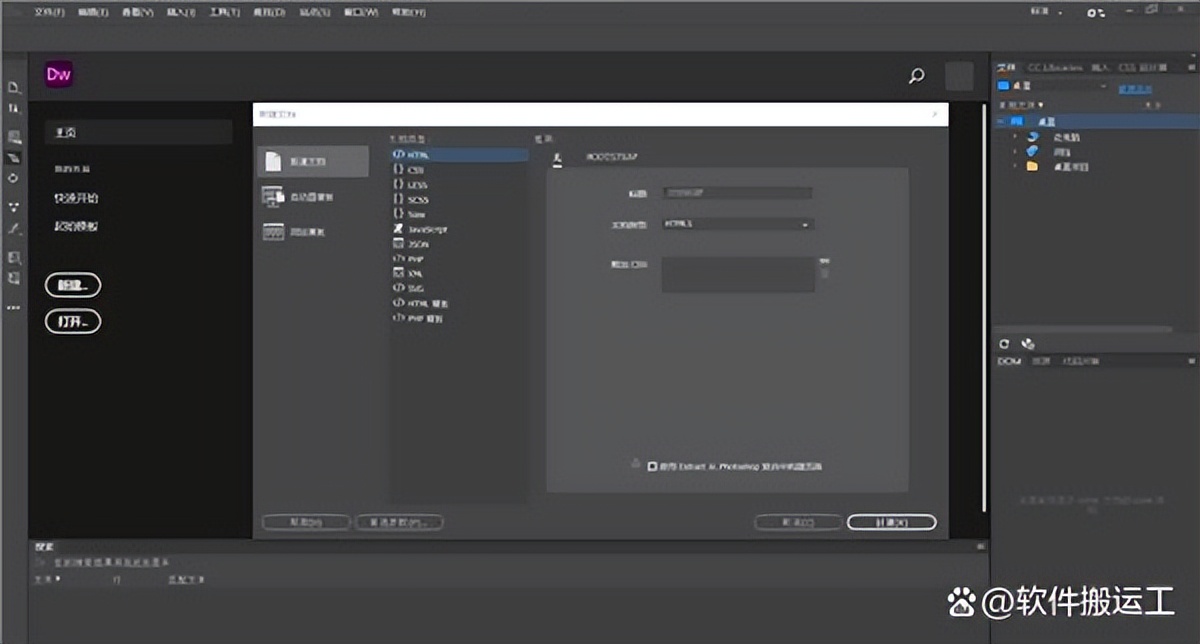1200x644 pixels.
Task: Select the JavaScript document type
Action: [x=427, y=229]
